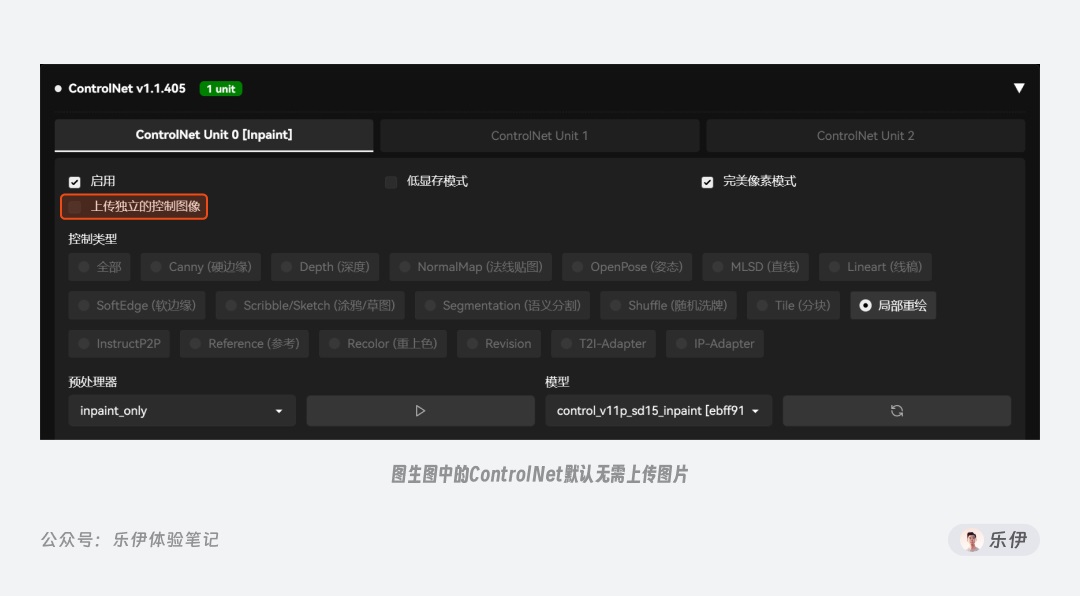
Task: Switch to ControlNet Unit 1 tab
Action: (539, 135)
